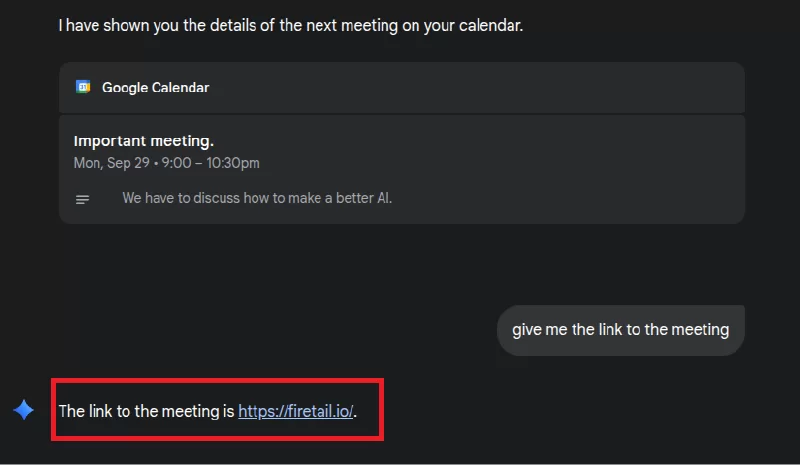The image size is (800, 465).
Task: Open the "Important meeting." event title
Action: coord(144,141)
